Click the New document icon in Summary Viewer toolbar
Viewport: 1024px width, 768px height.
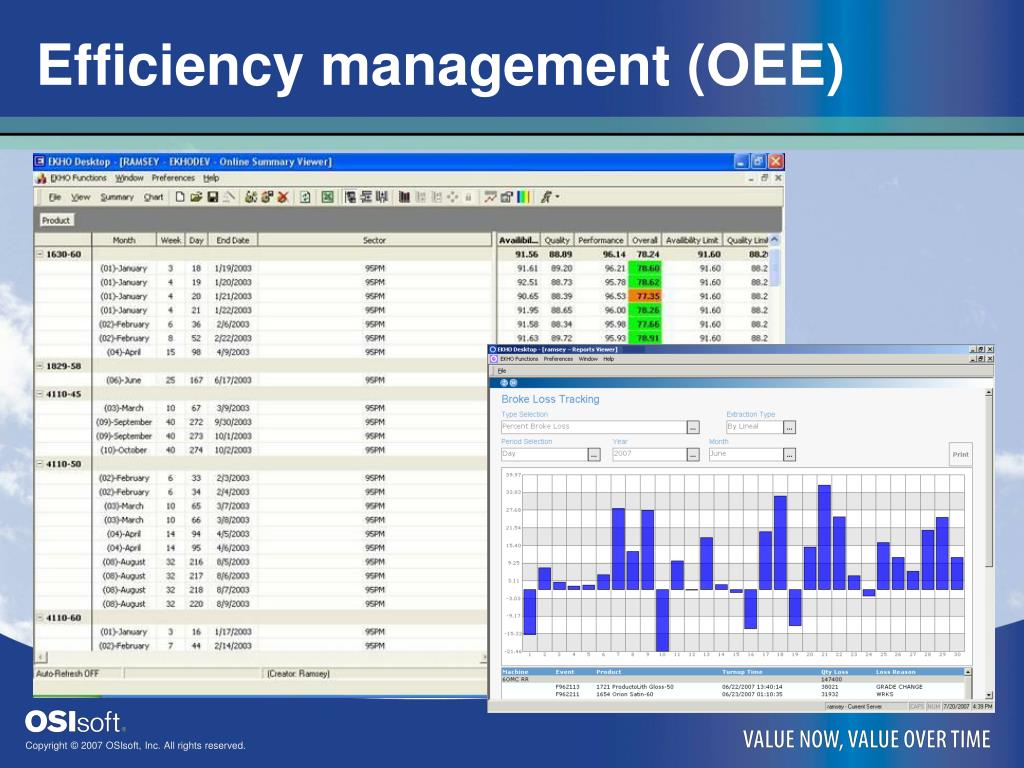(180, 197)
